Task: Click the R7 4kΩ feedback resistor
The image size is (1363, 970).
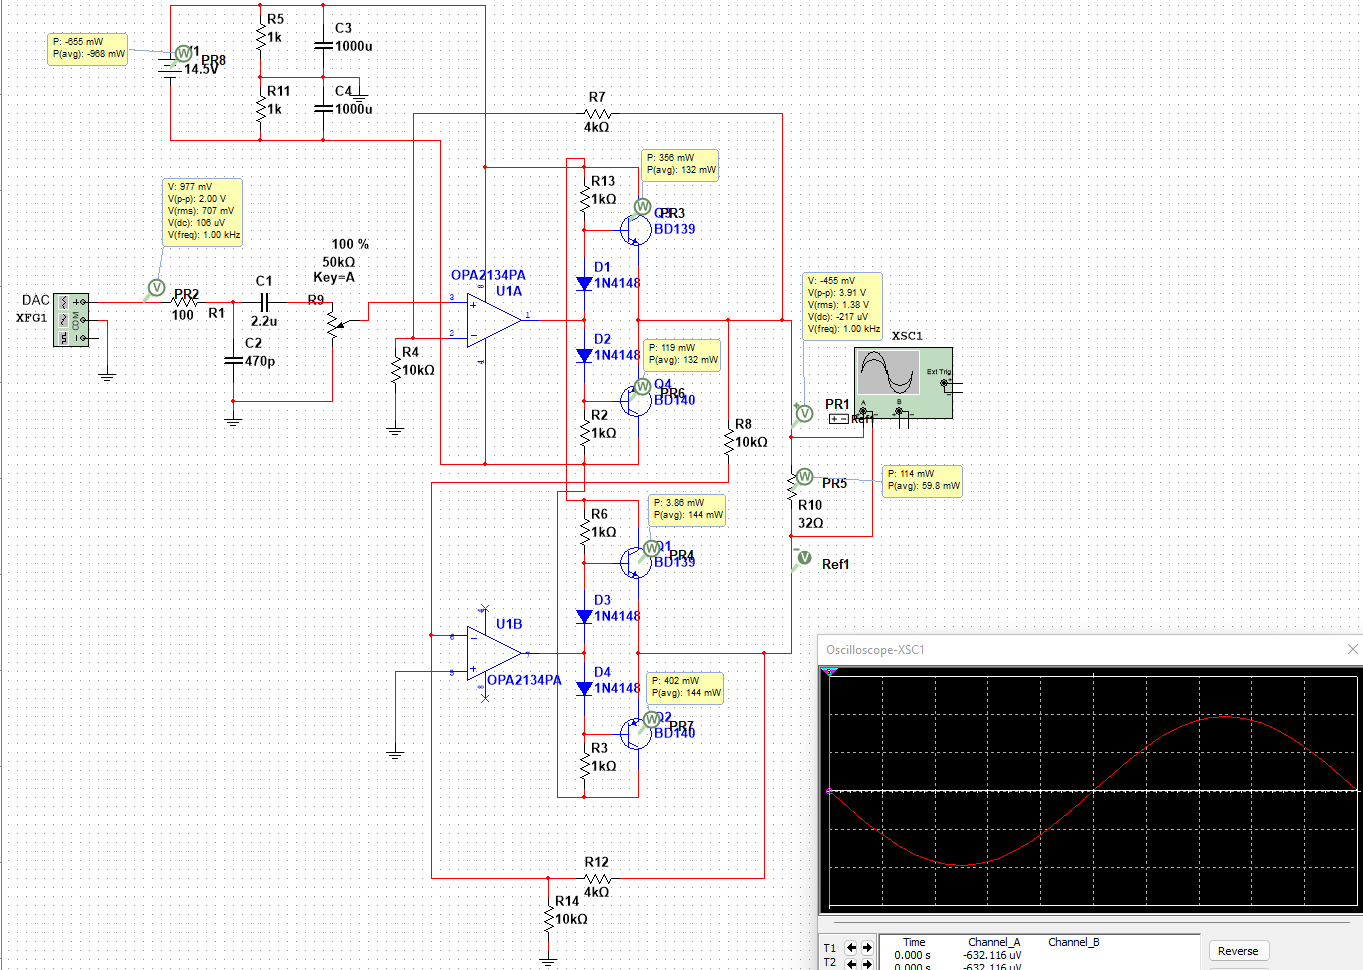Action: [x=597, y=114]
